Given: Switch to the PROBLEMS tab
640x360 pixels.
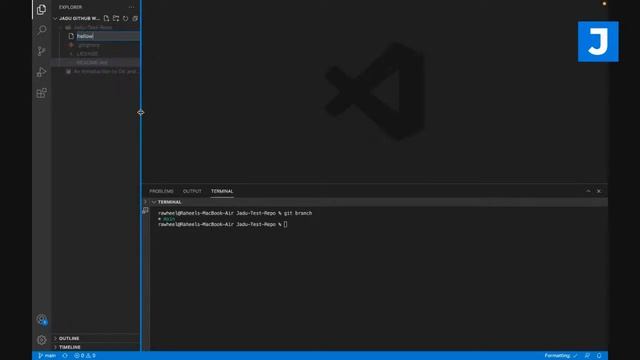Looking at the screenshot, I should coord(161,191).
